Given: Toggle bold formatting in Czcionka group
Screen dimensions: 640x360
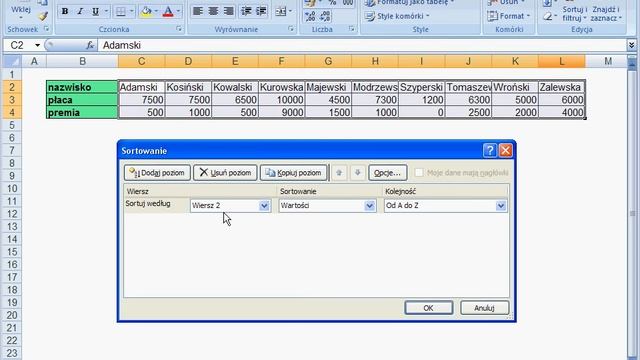Looking at the screenshot, I should point(64,11).
